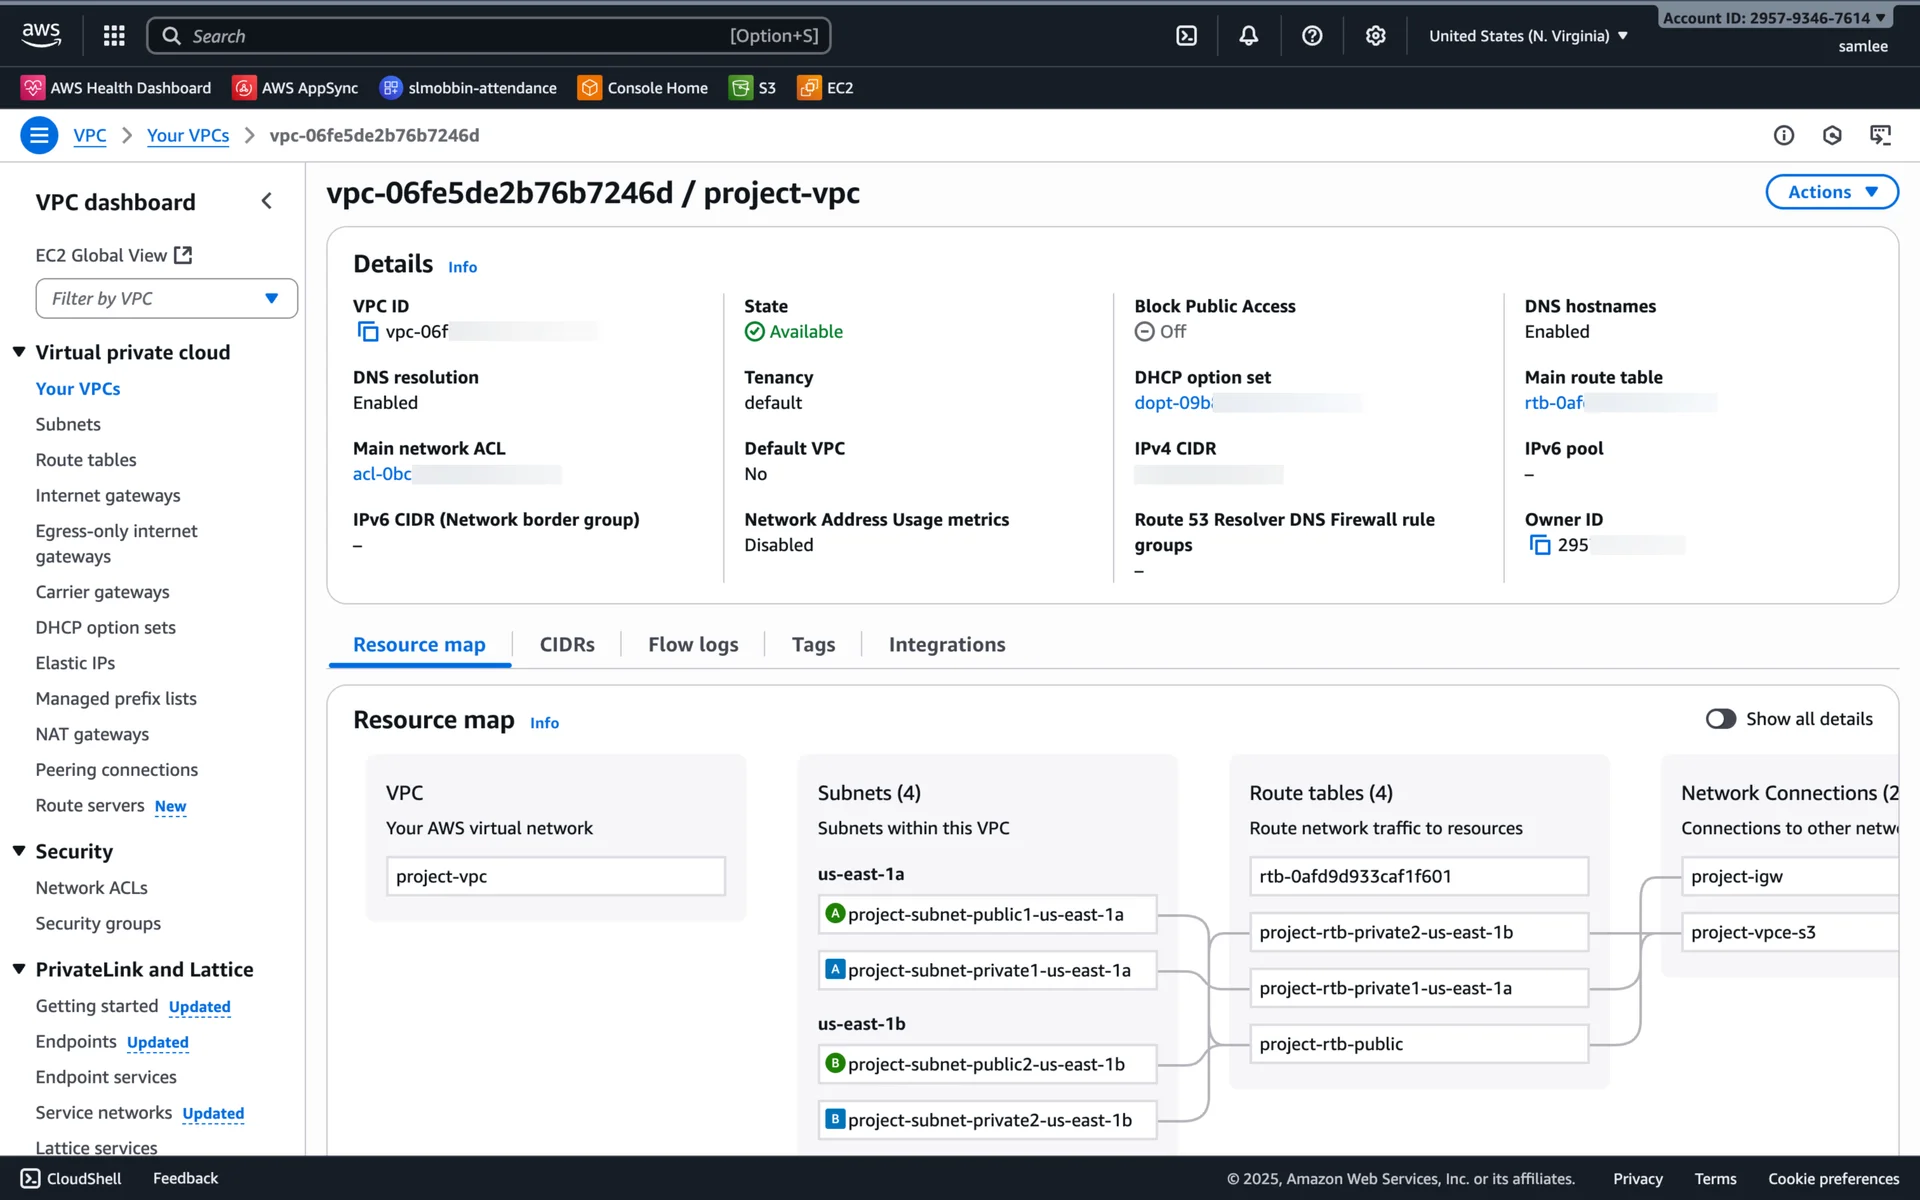The height and width of the screenshot is (1200, 1920).
Task: Click the Your VPCs breadcrumb link
Action: (188, 135)
